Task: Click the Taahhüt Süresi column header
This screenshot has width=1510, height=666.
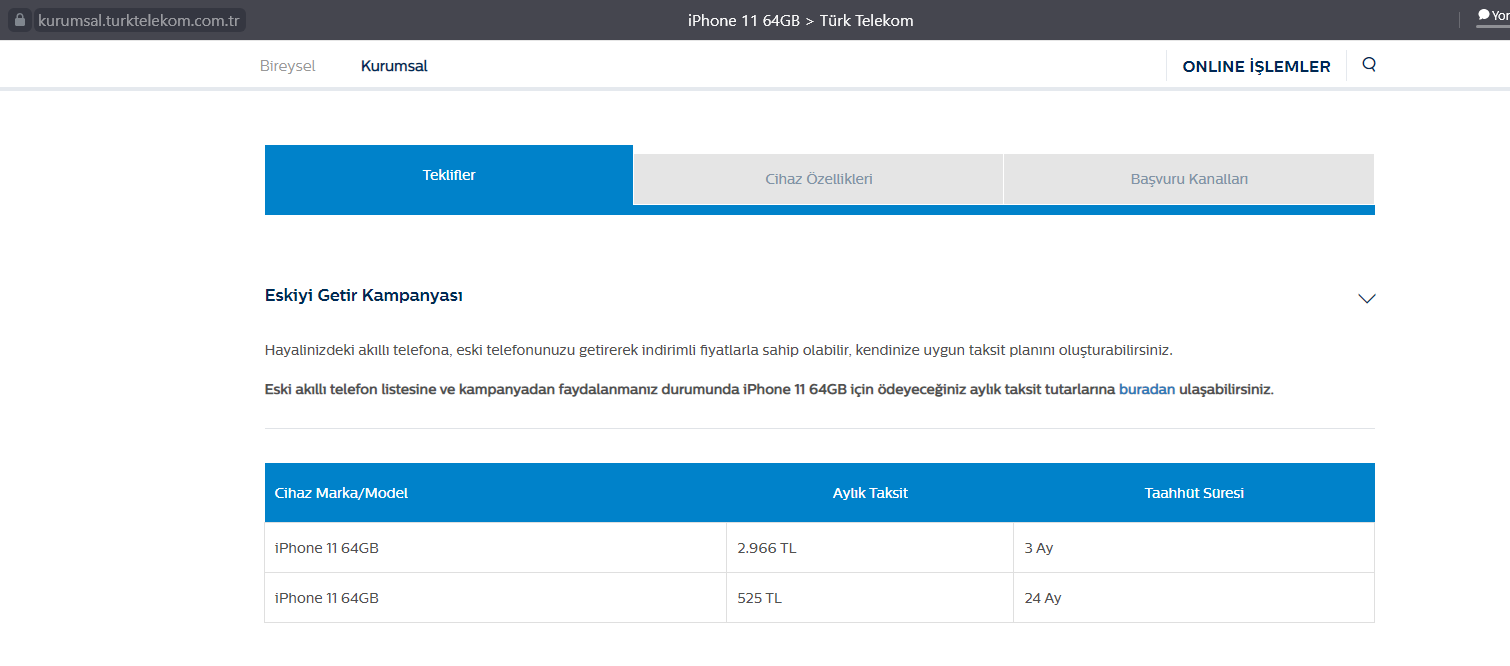Action: point(1194,493)
